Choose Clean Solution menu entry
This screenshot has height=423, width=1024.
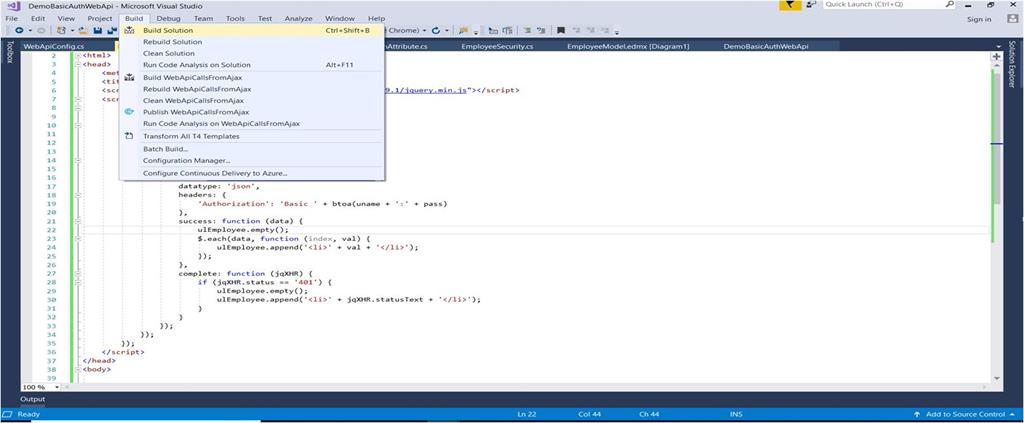(x=251, y=54)
